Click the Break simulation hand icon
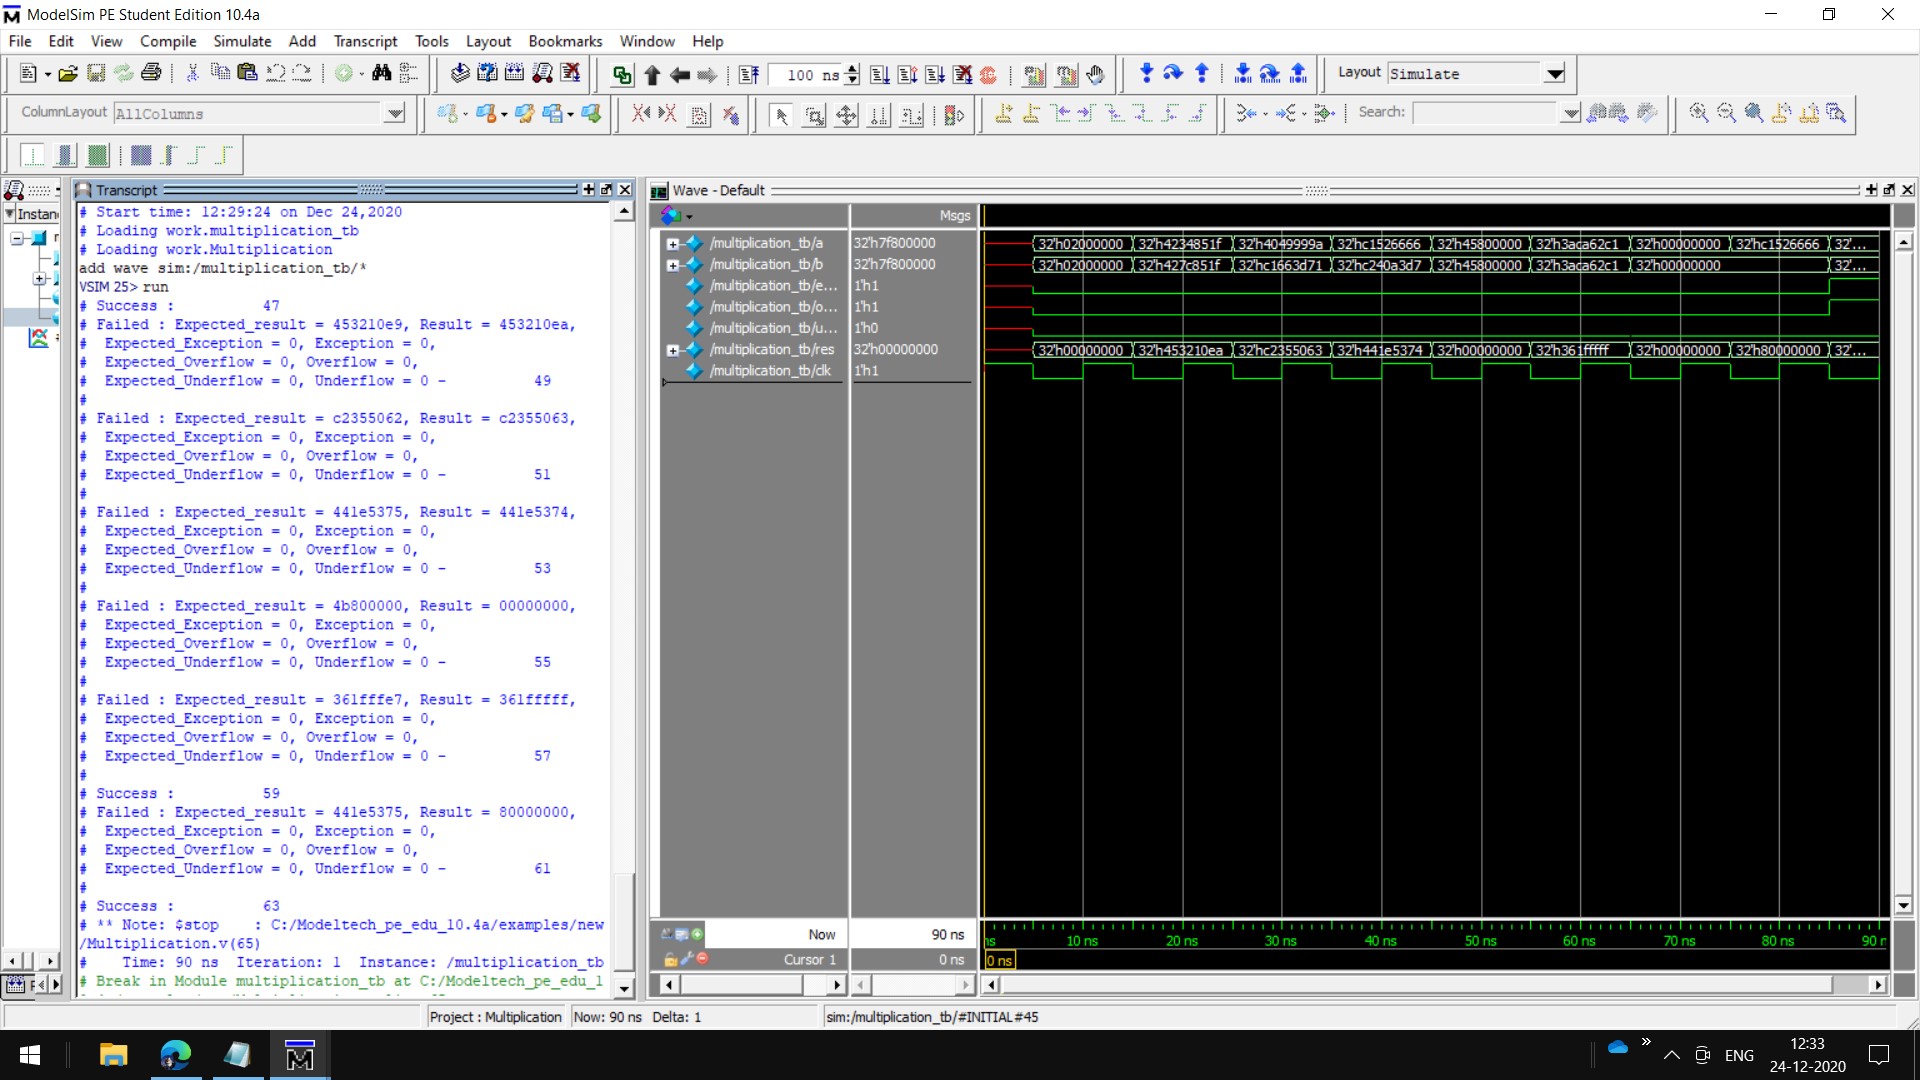Image resolution: width=1920 pixels, height=1080 pixels. click(x=1095, y=75)
